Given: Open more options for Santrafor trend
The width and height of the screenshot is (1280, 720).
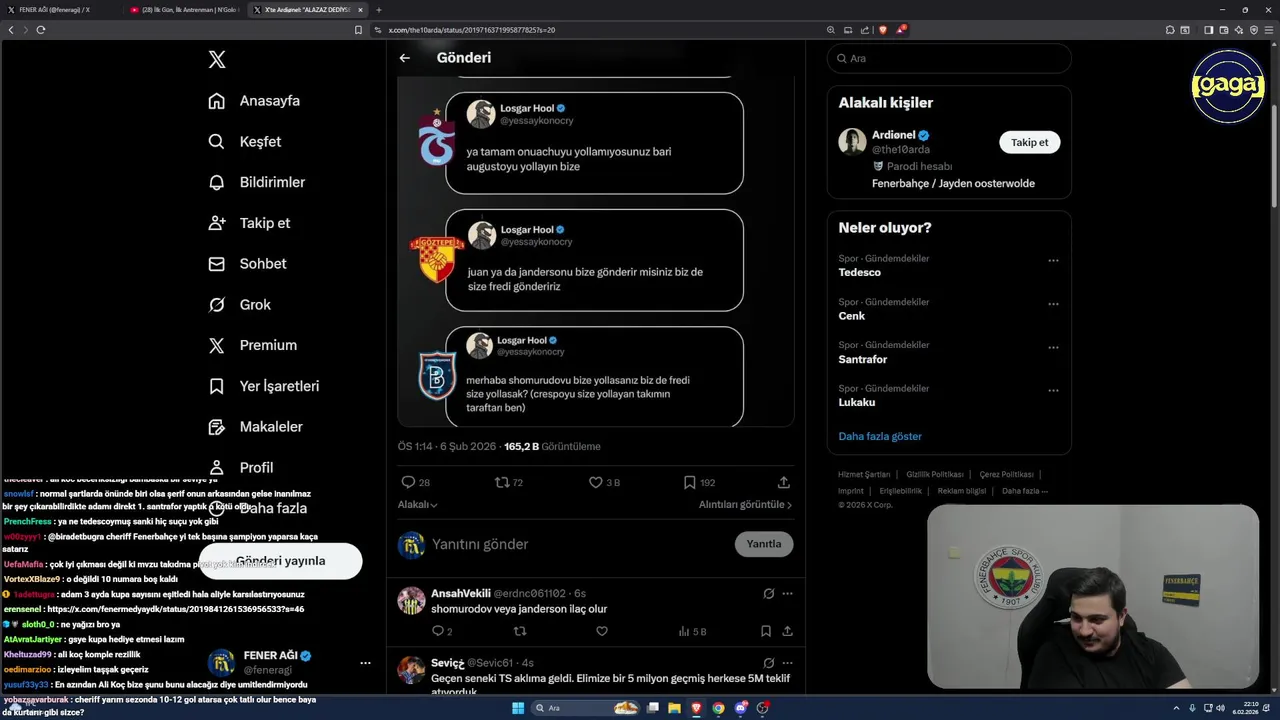Looking at the screenshot, I should click(x=1053, y=347).
